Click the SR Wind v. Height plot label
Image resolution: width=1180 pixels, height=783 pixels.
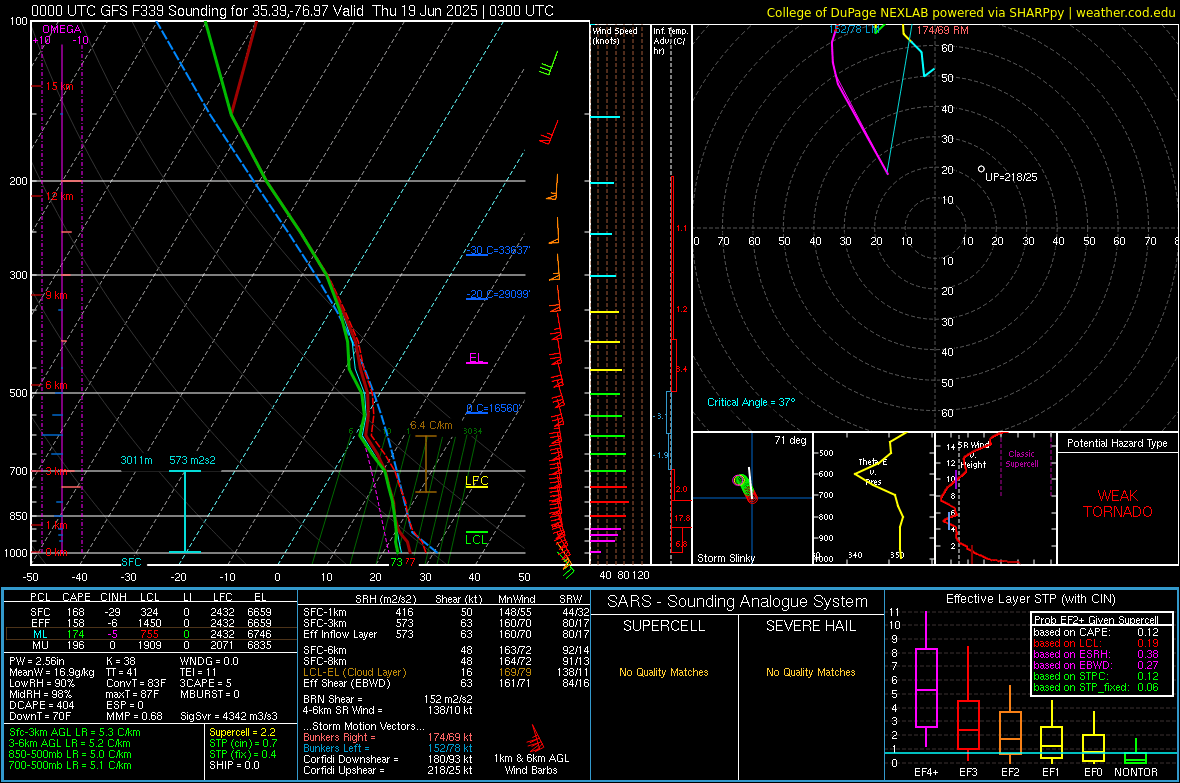[973, 455]
